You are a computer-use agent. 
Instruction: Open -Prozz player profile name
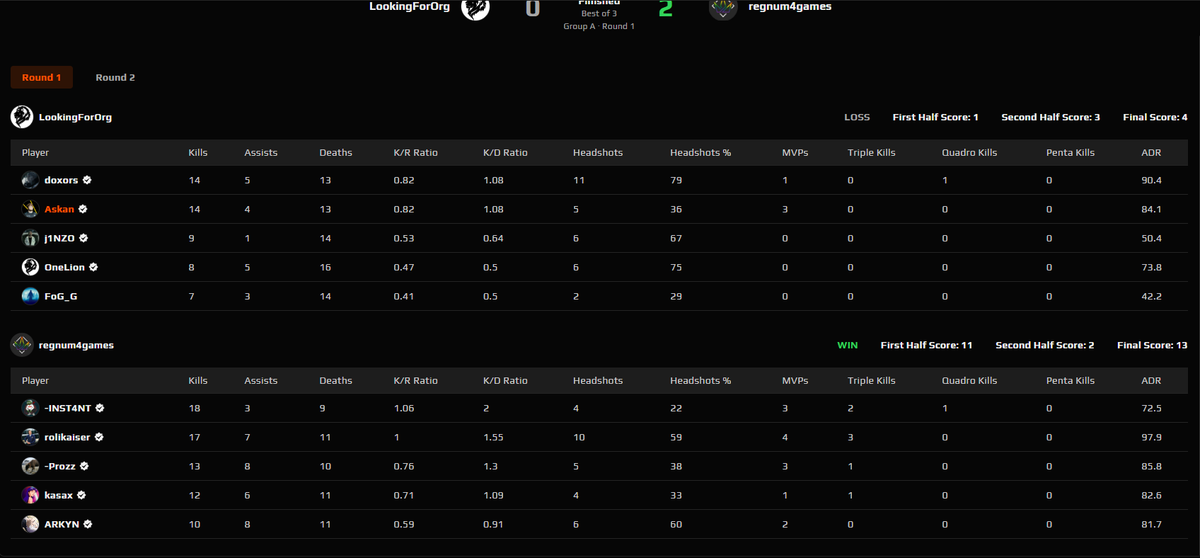tap(60, 466)
